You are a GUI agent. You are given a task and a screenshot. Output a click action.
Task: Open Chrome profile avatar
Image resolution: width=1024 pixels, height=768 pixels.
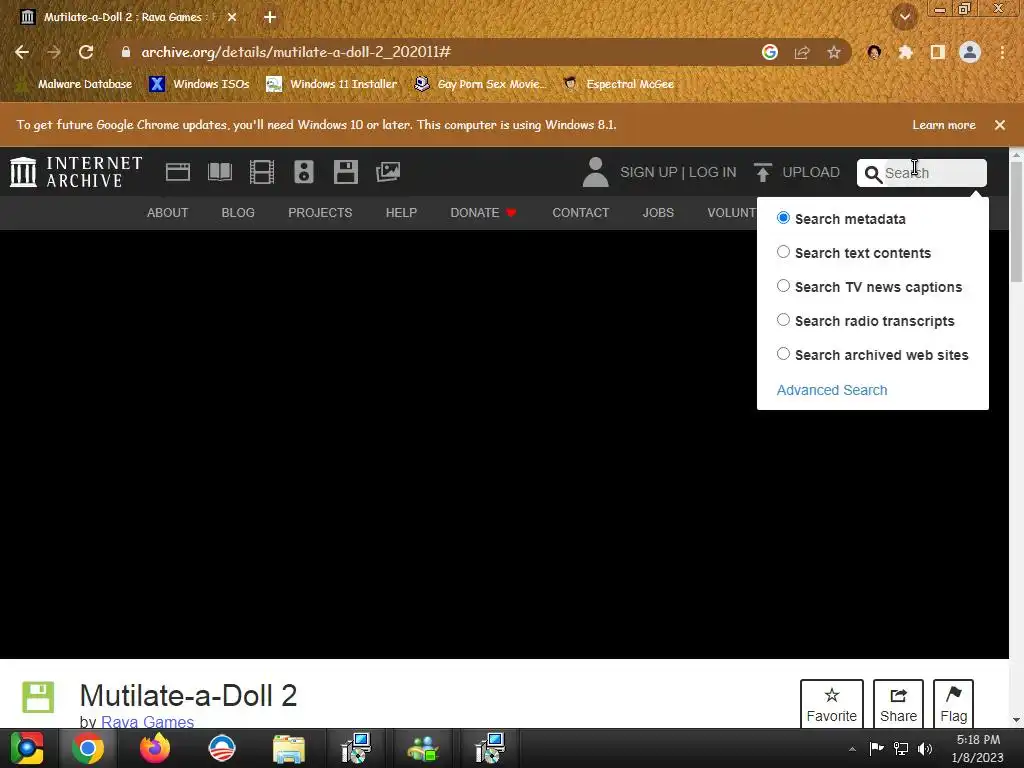(x=970, y=52)
